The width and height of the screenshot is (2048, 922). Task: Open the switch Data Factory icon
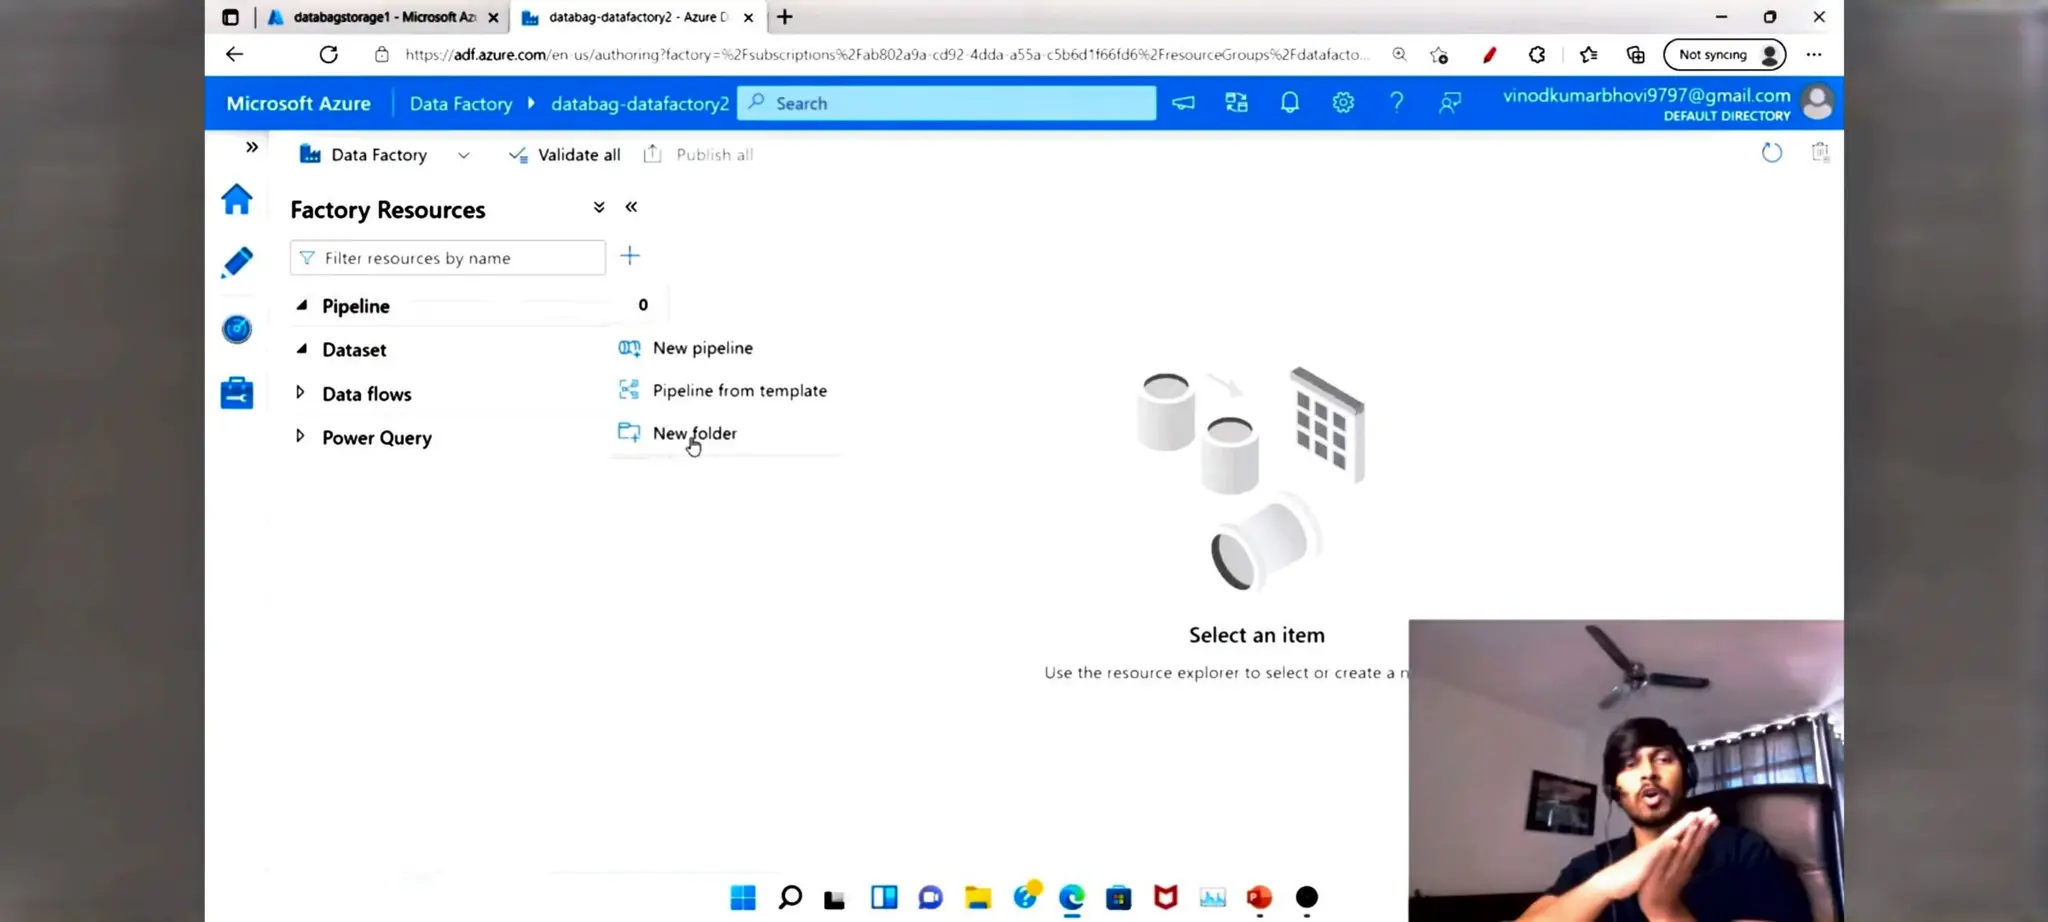pos(1237,103)
